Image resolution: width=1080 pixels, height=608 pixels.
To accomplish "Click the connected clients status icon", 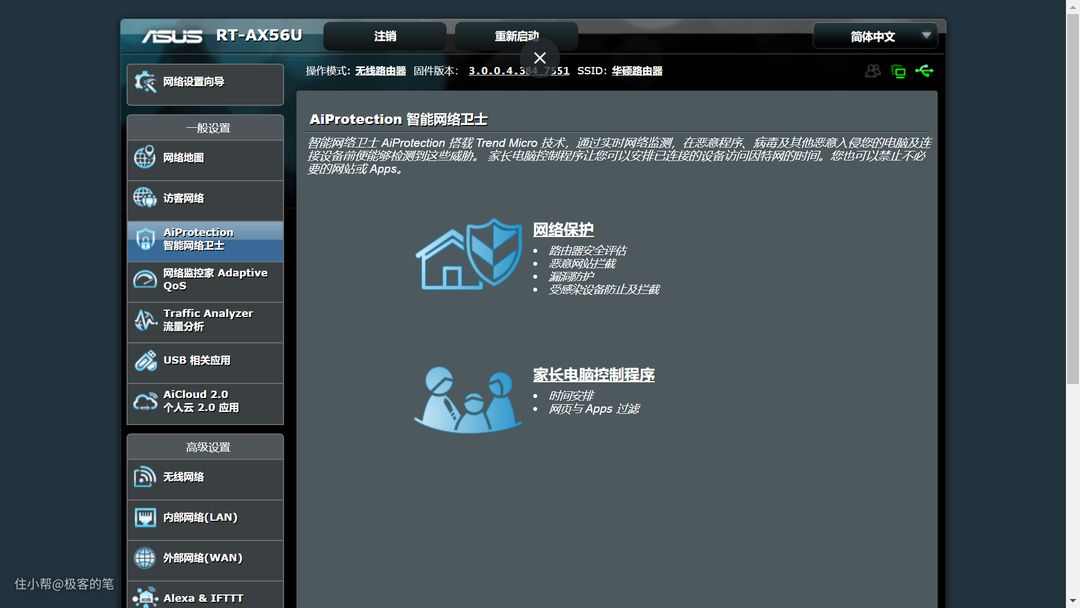I will 873,71.
